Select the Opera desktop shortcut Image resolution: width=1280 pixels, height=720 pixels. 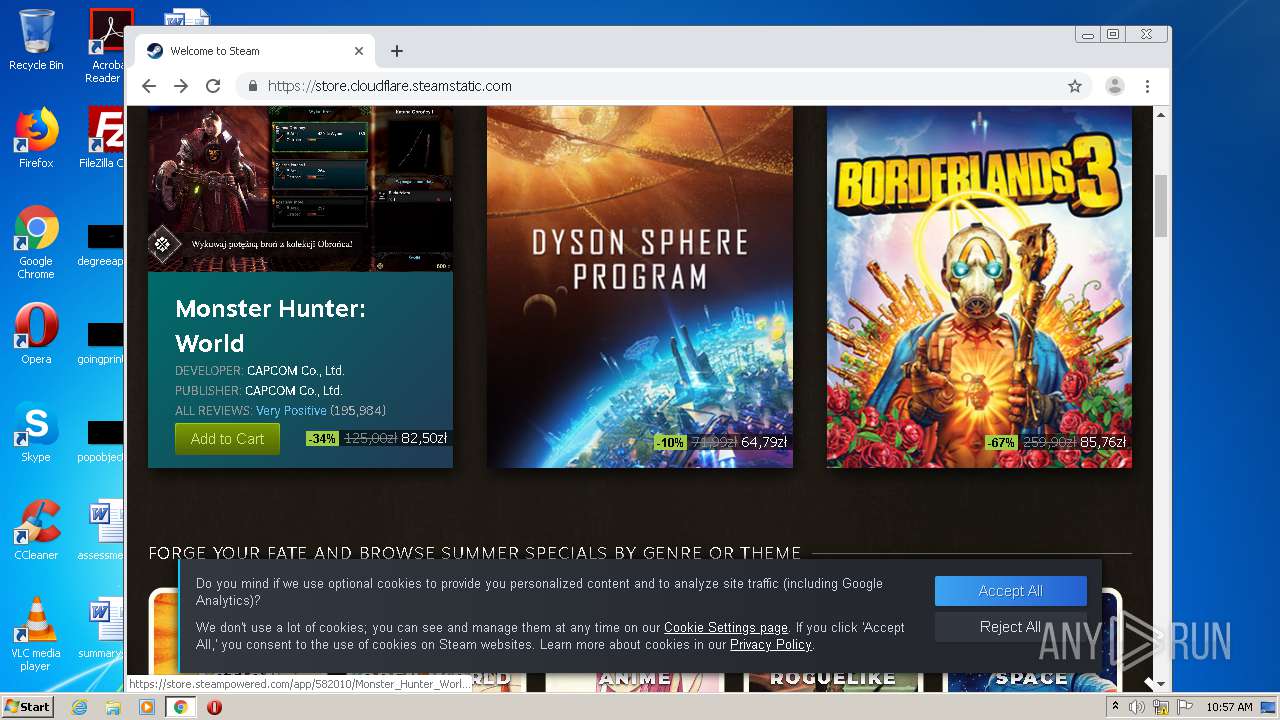click(36, 334)
